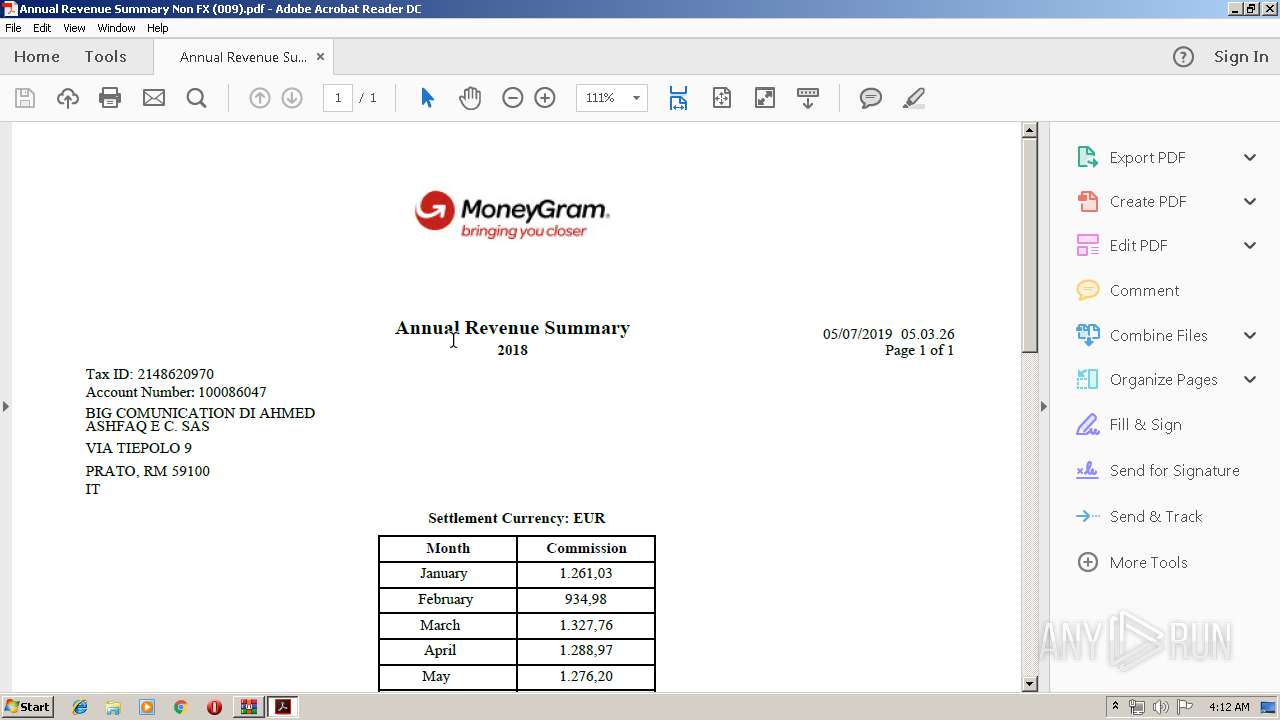Open the Window menu

[x=116, y=28]
